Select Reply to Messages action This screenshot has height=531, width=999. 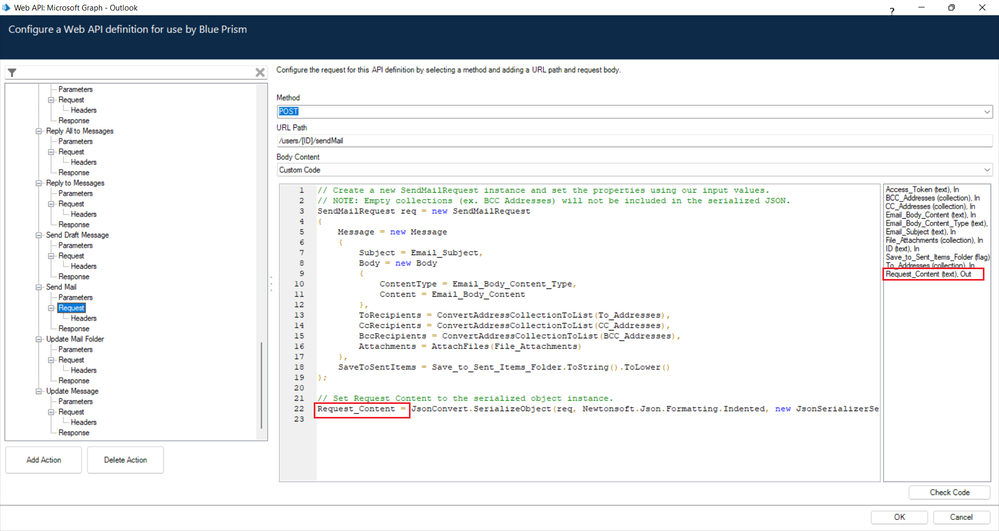coord(75,183)
